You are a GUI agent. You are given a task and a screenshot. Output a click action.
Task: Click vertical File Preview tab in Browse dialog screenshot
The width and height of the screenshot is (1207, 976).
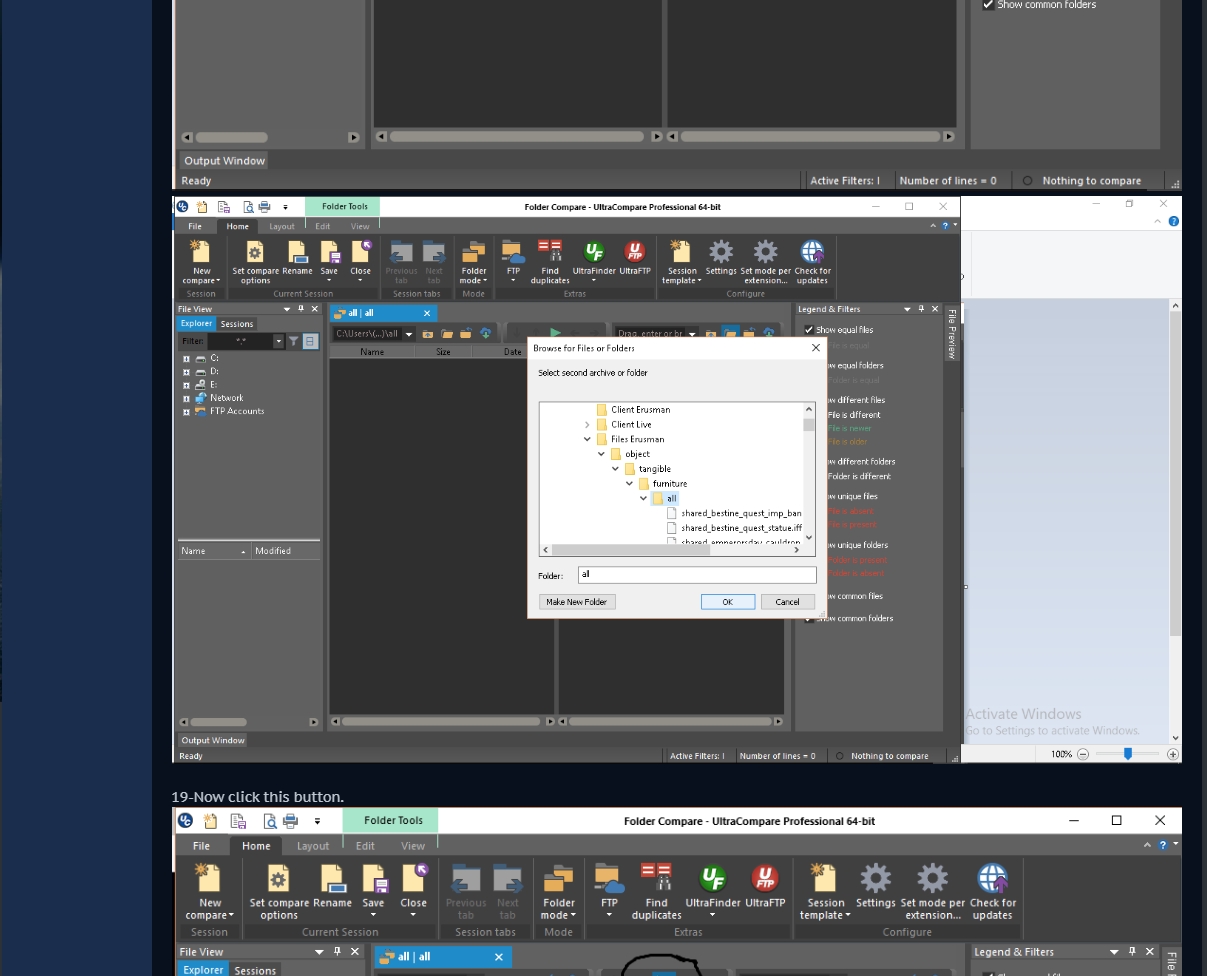[x=951, y=334]
